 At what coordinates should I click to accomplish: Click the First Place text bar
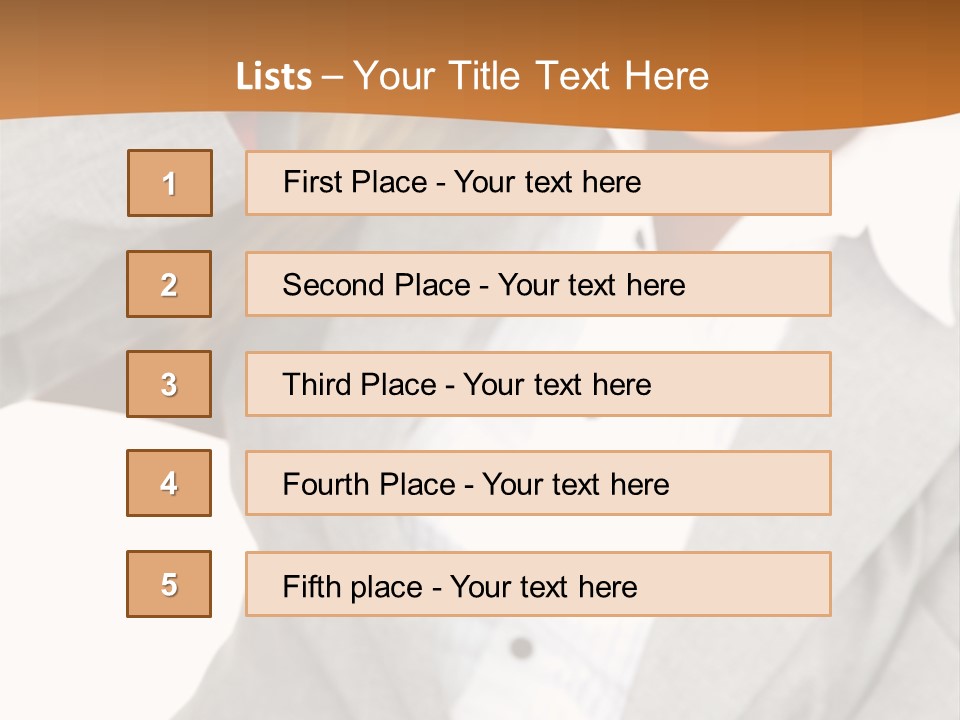538,183
